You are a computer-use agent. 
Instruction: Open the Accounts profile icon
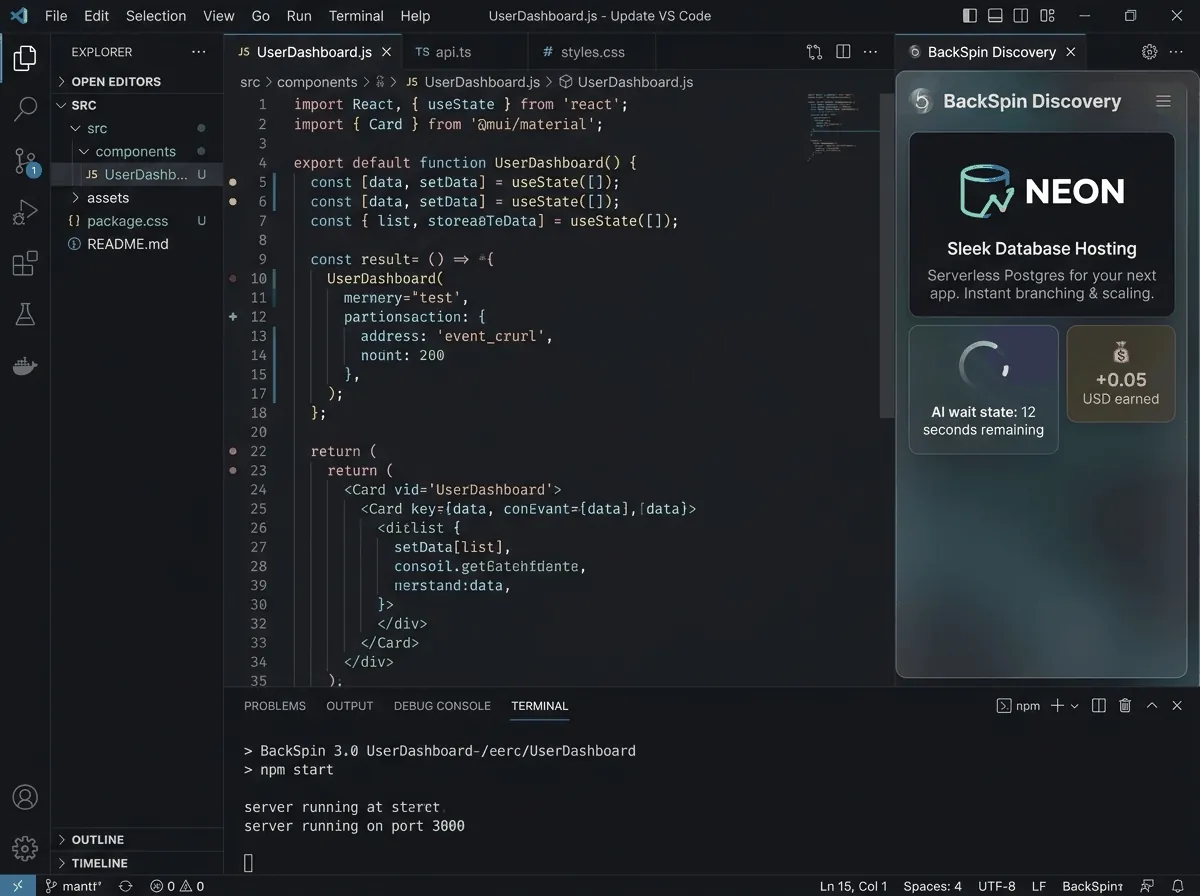click(x=25, y=797)
